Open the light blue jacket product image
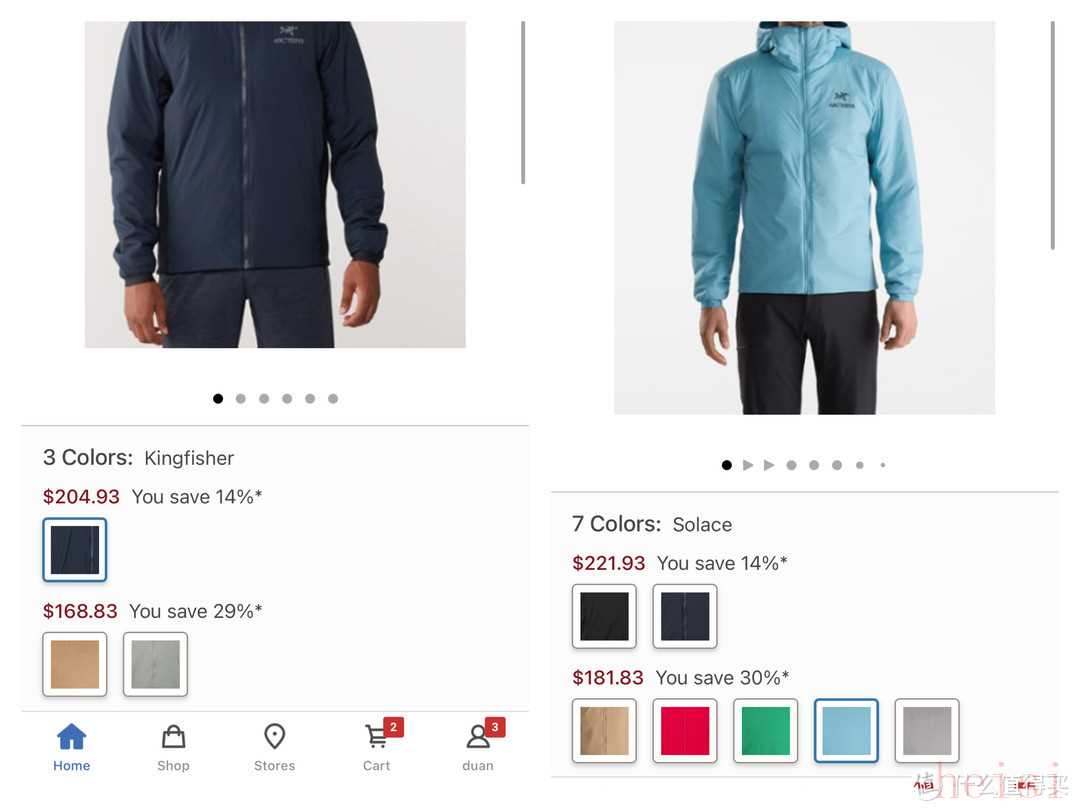1080x811 pixels. point(804,218)
